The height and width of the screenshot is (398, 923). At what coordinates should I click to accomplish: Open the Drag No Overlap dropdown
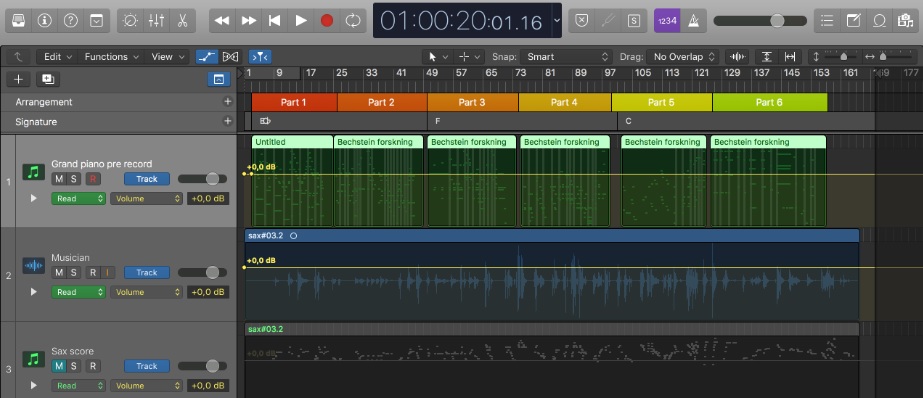(683, 57)
